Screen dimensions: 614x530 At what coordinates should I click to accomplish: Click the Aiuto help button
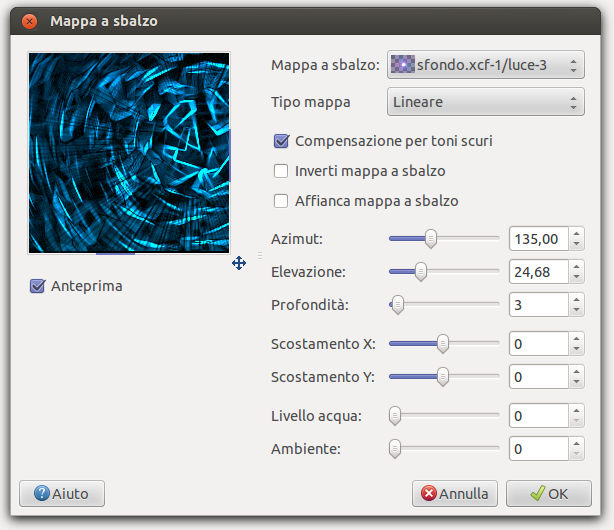[62, 494]
